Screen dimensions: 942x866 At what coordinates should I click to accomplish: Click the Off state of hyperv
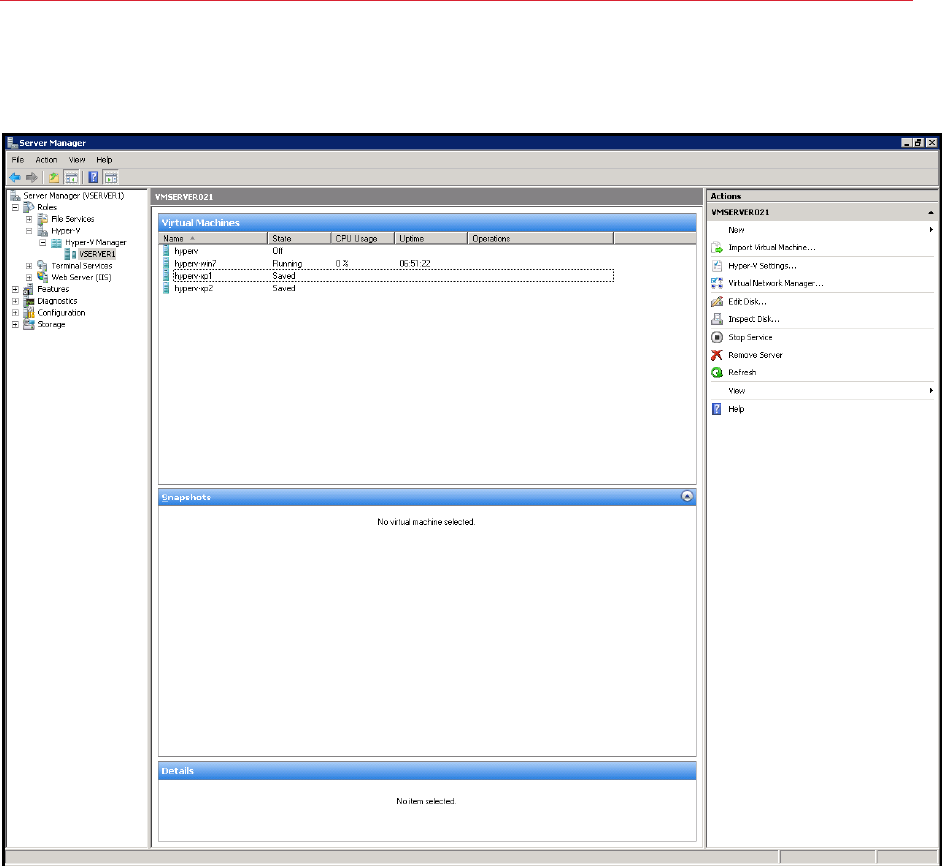point(278,251)
